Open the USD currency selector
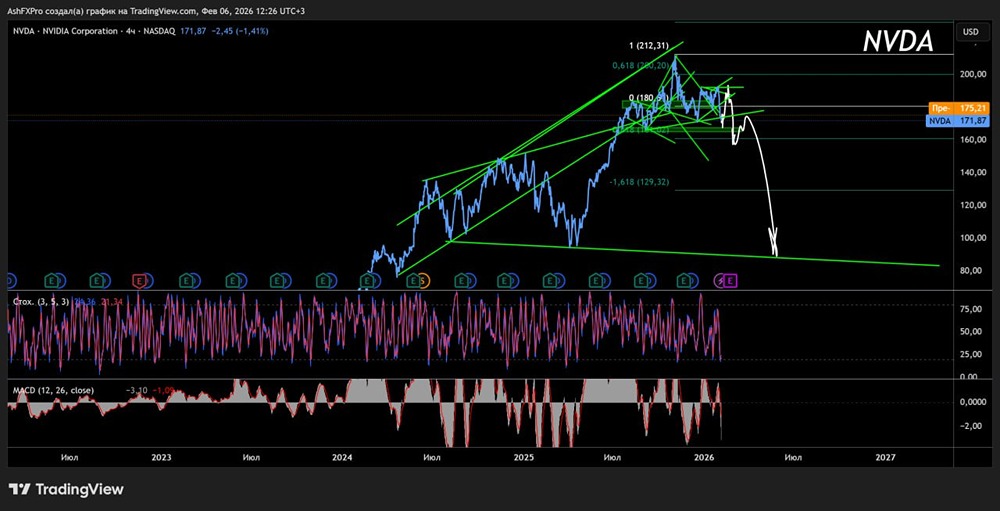 coord(970,31)
